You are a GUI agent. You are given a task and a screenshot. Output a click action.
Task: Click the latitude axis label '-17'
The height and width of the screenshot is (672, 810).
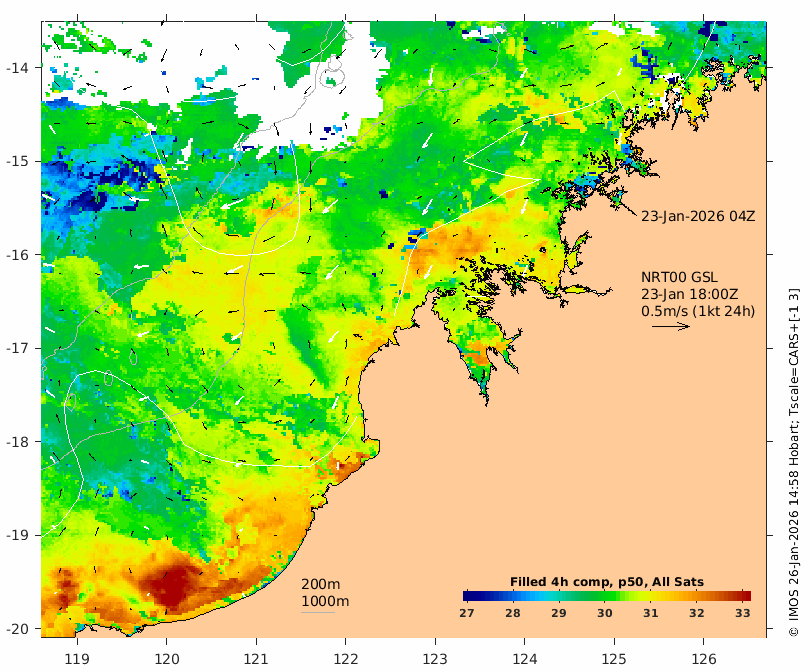(x=17, y=348)
